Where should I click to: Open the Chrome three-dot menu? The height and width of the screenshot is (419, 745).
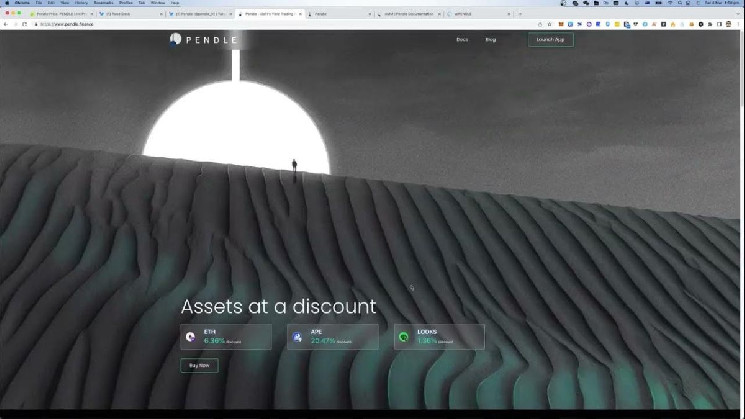(738, 24)
